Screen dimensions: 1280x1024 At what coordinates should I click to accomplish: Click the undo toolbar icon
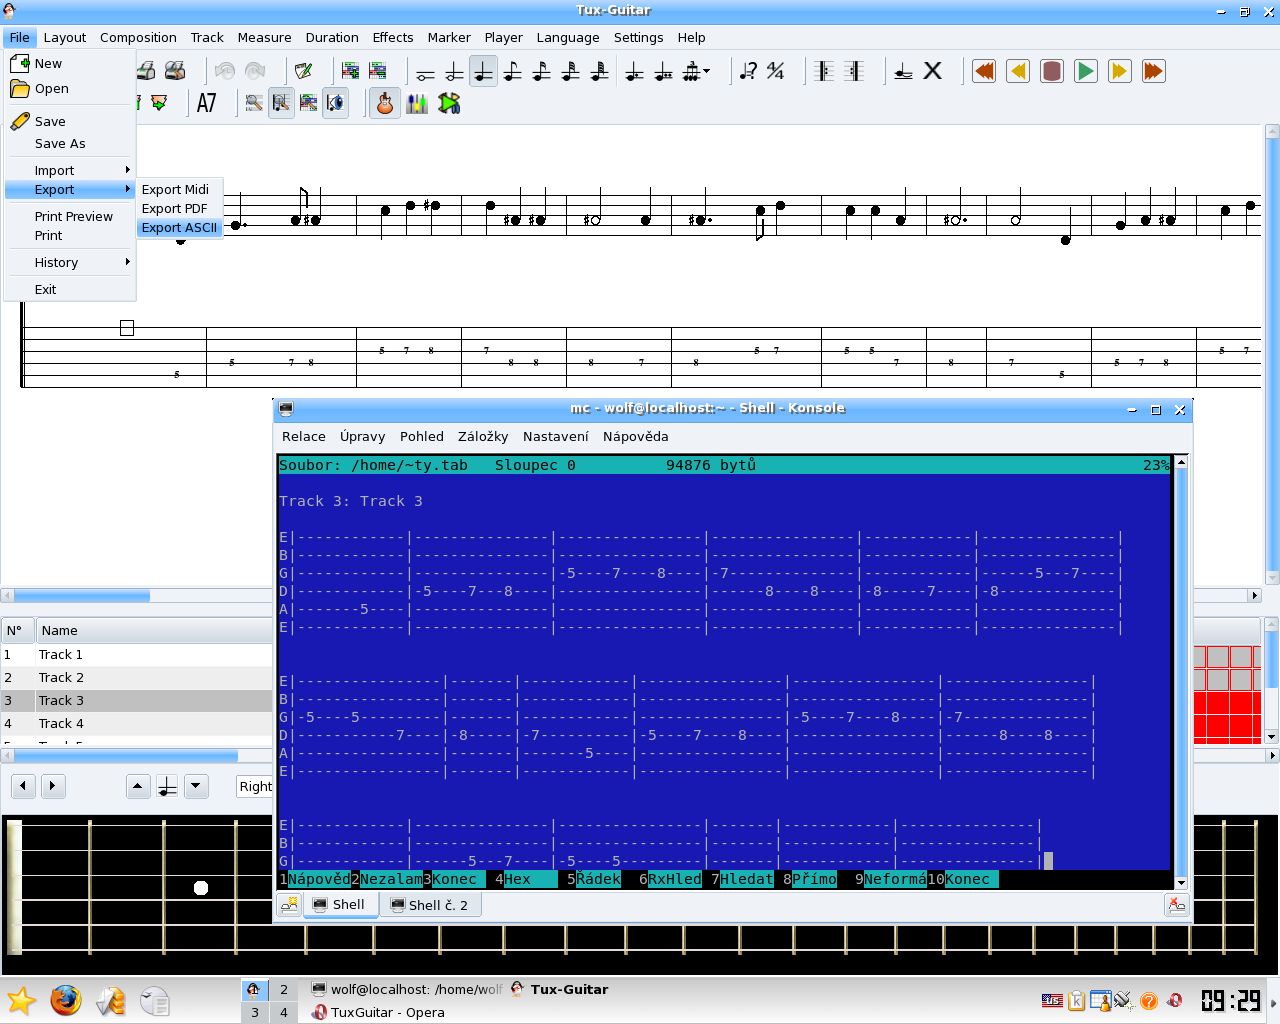pos(225,71)
